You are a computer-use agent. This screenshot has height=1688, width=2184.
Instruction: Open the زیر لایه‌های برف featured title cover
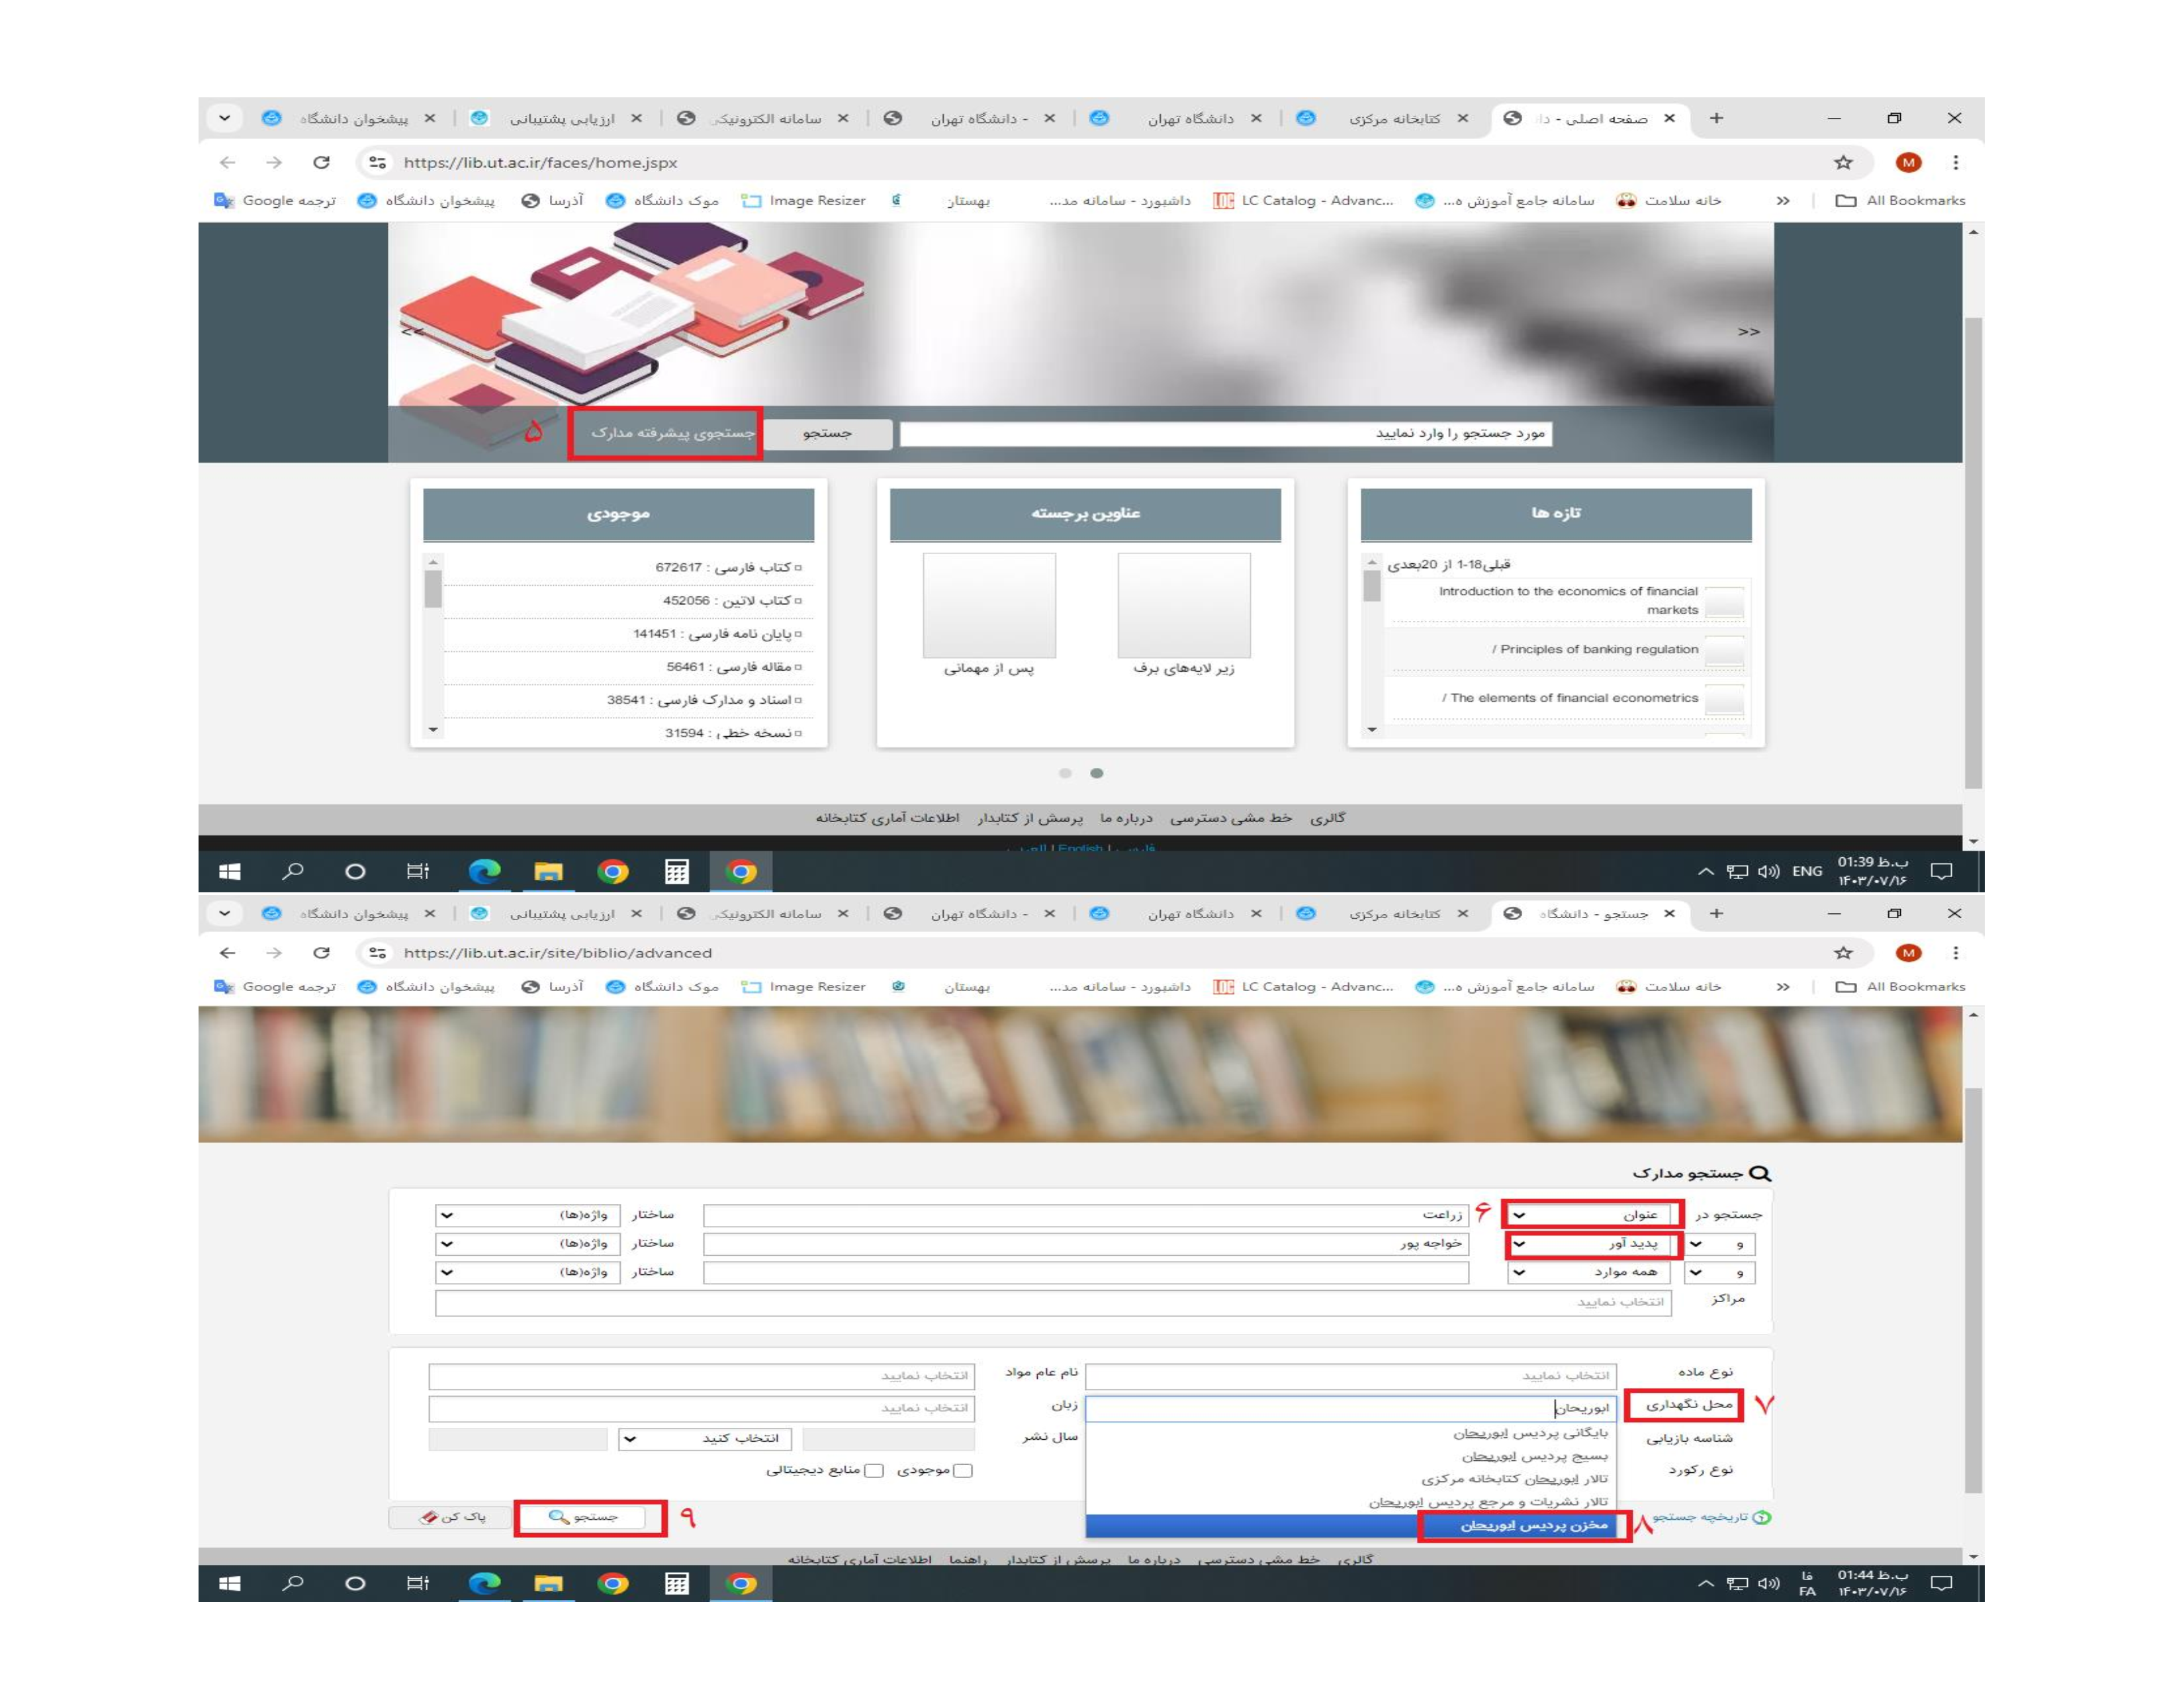[1184, 606]
